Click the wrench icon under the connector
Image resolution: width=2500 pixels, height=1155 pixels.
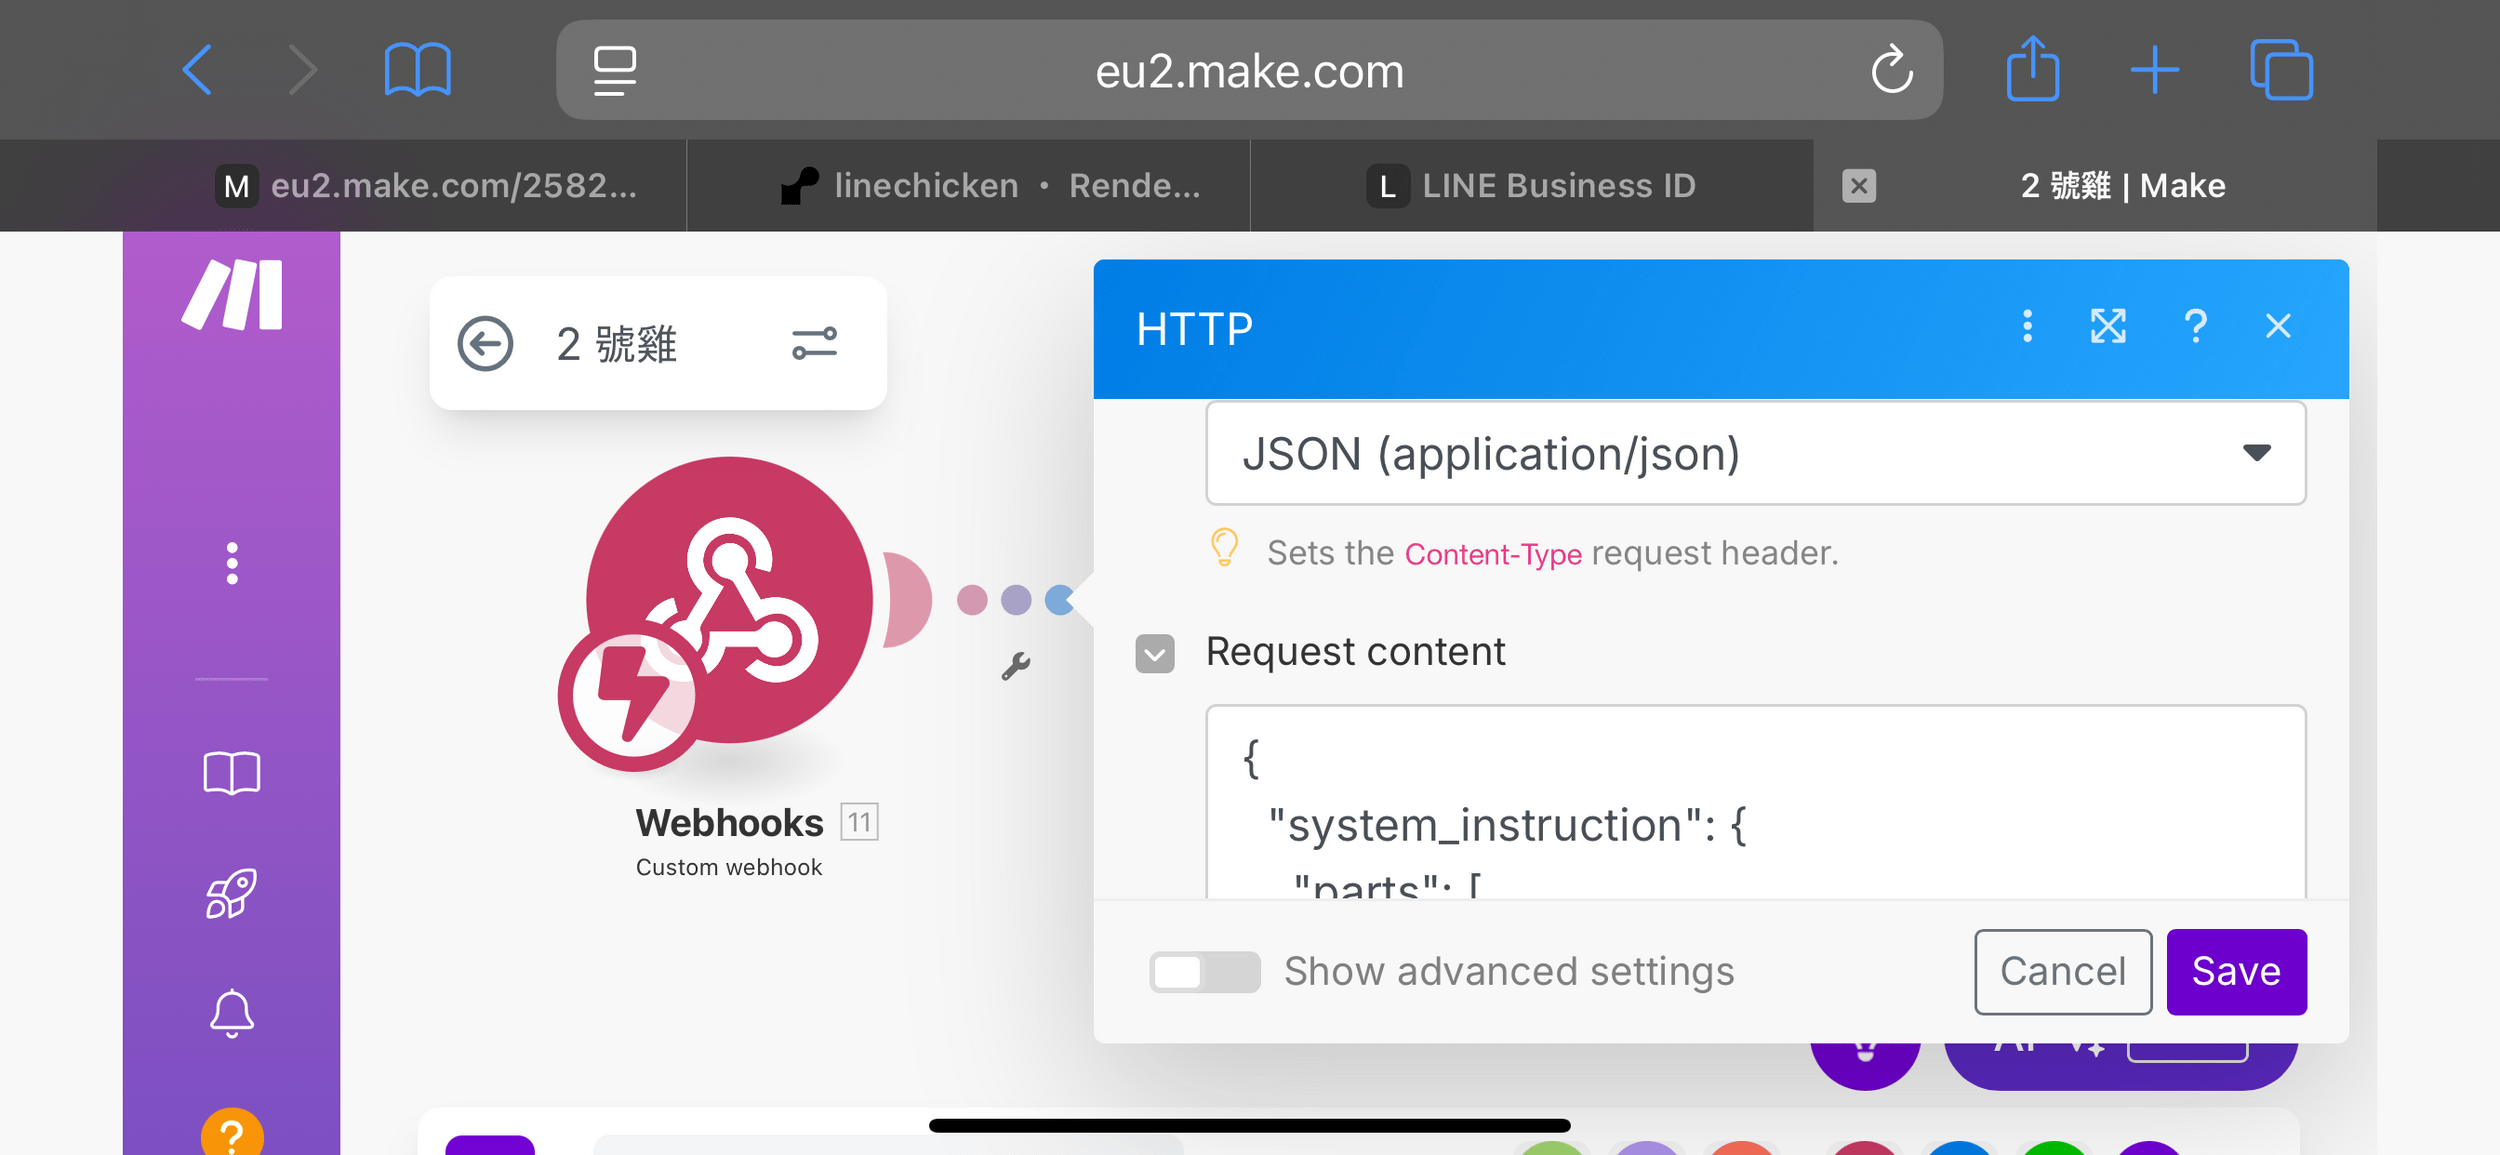click(1016, 666)
